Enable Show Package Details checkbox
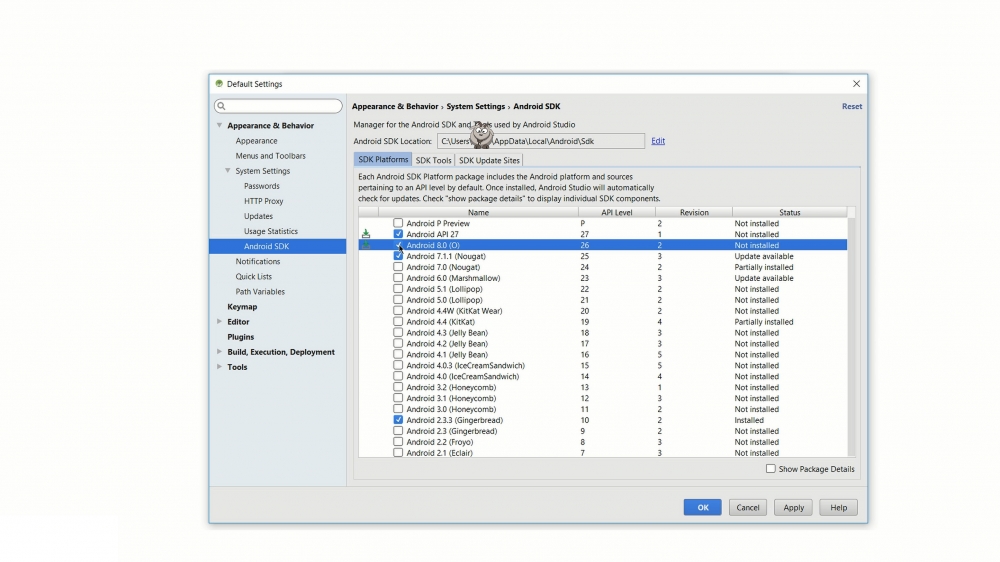 tap(770, 469)
